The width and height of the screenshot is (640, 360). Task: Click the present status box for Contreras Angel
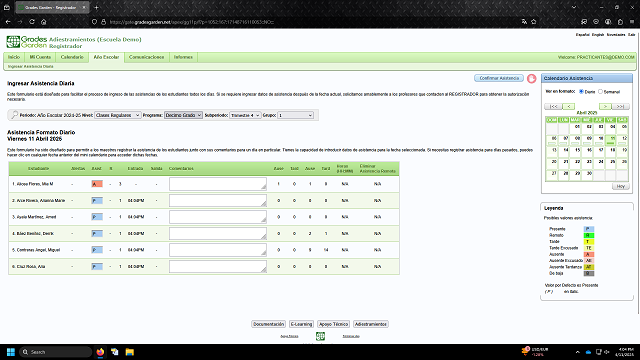[97, 250]
